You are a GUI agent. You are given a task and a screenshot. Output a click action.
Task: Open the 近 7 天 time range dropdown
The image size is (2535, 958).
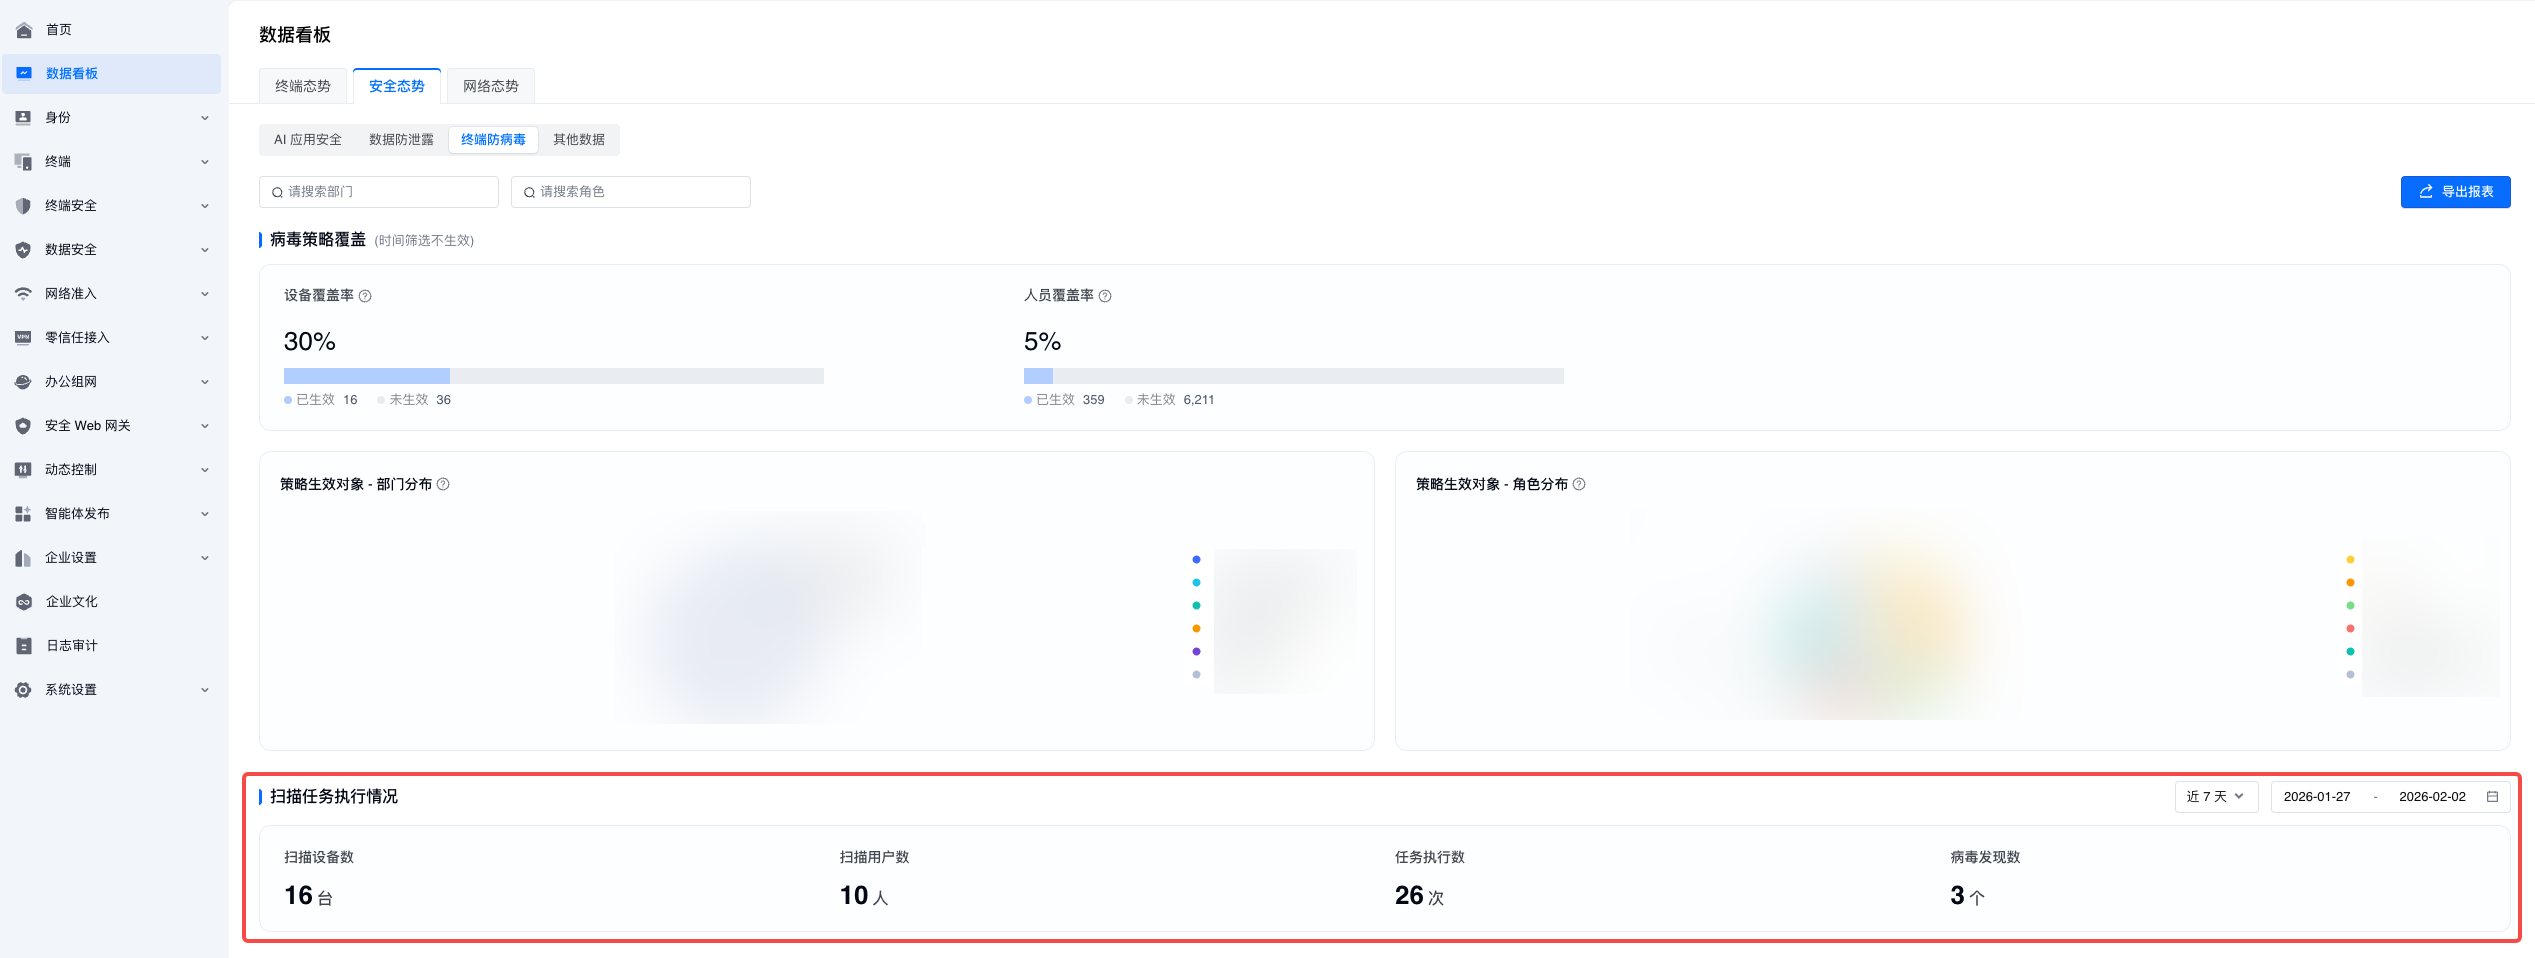2216,797
